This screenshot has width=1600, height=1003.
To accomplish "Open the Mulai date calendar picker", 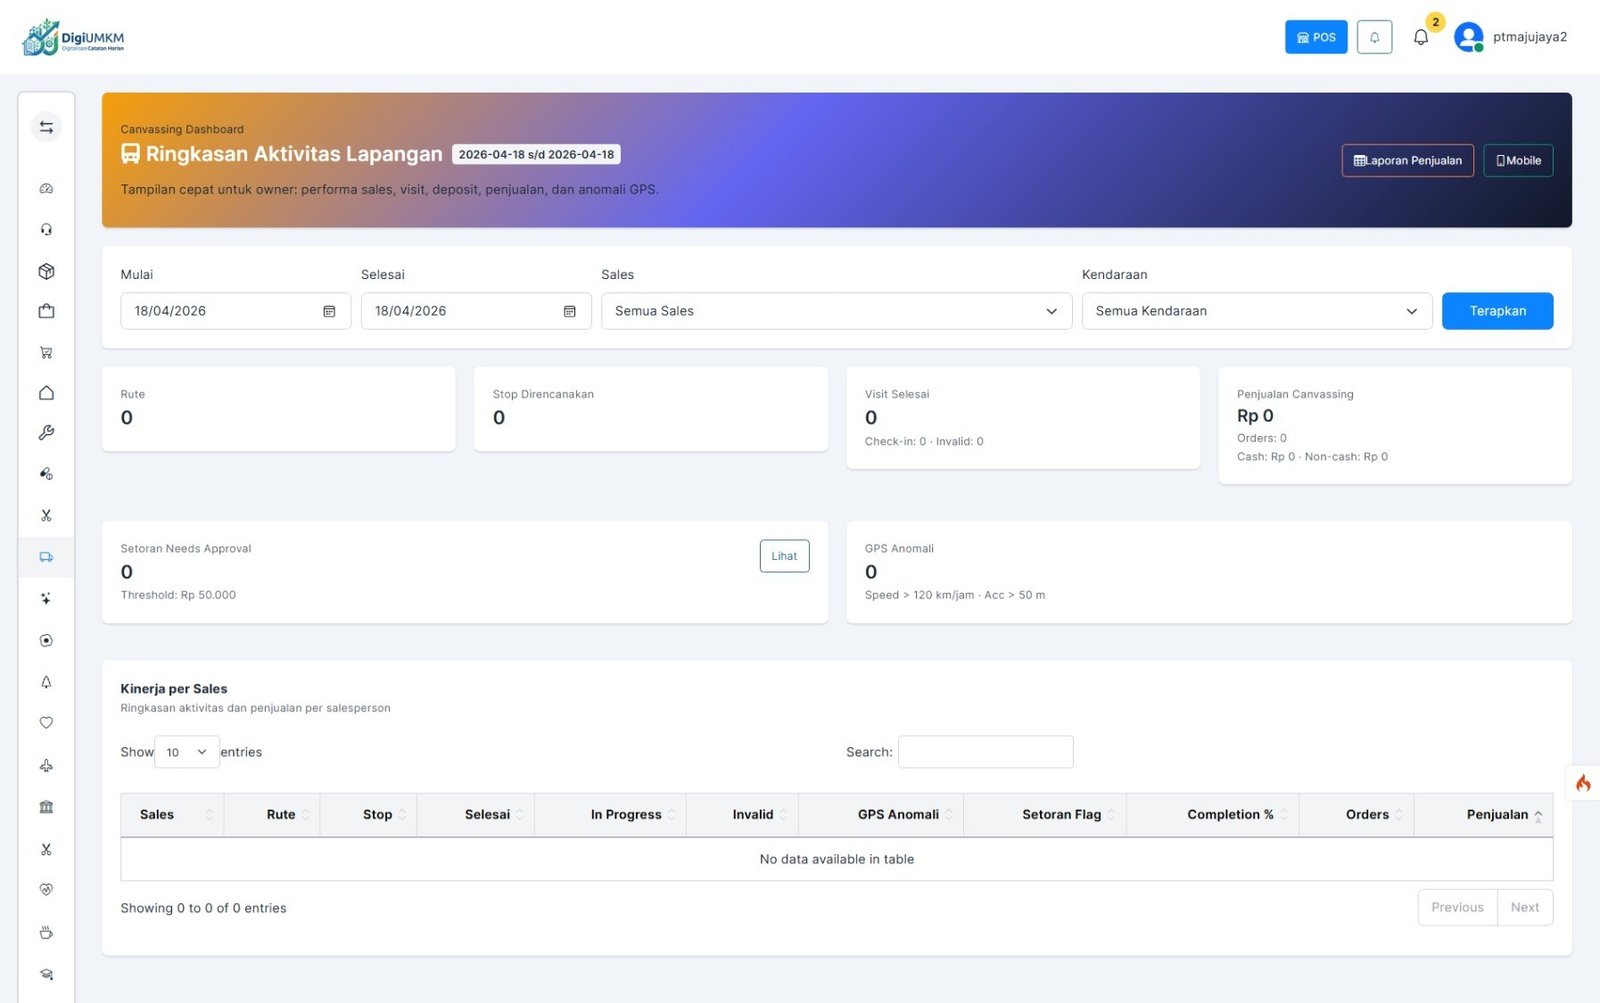I will point(329,311).
